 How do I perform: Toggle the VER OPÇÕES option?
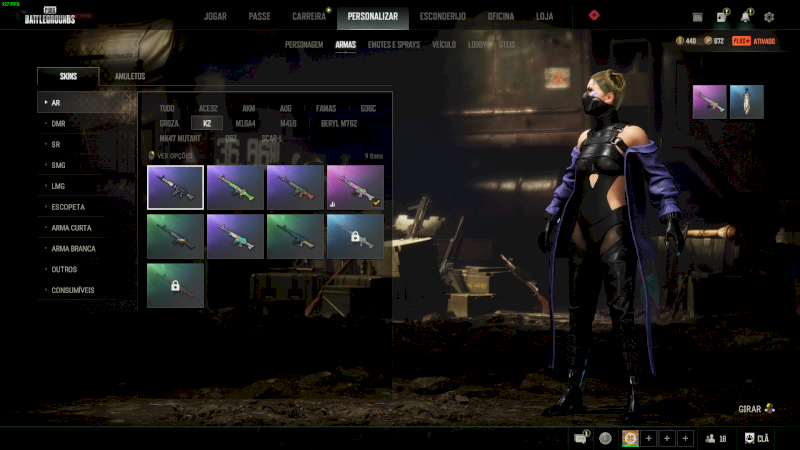(x=170, y=156)
